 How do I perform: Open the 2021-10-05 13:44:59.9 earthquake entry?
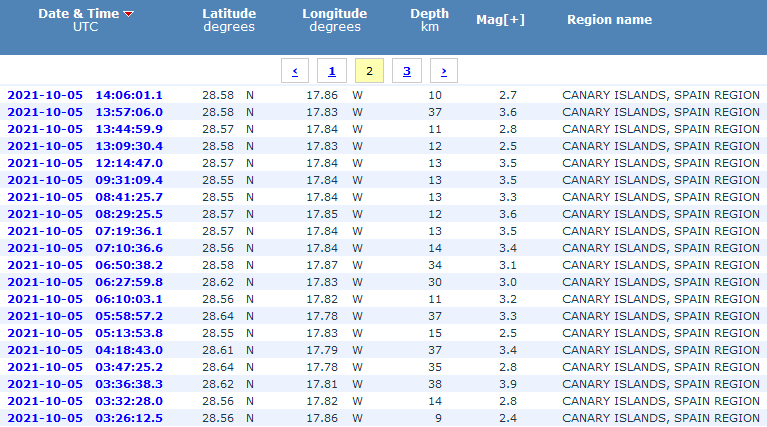pos(85,129)
